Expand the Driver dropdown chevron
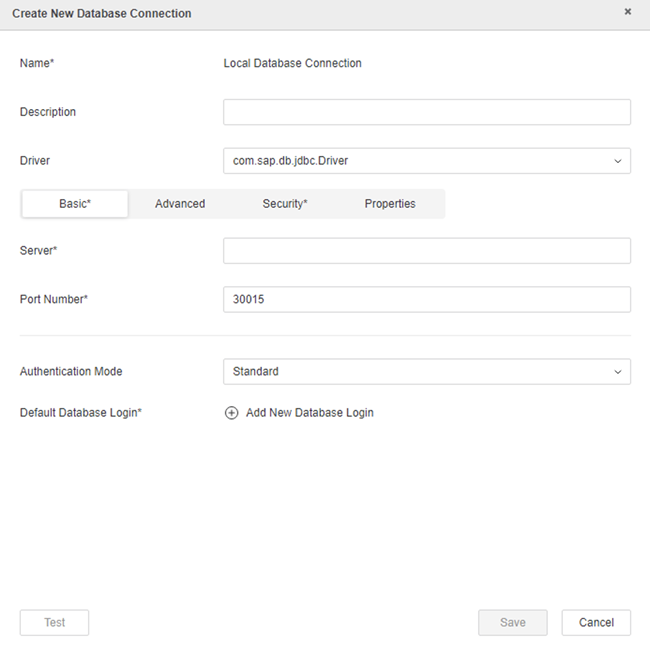The height and width of the screenshot is (658, 650). (616, 161)
